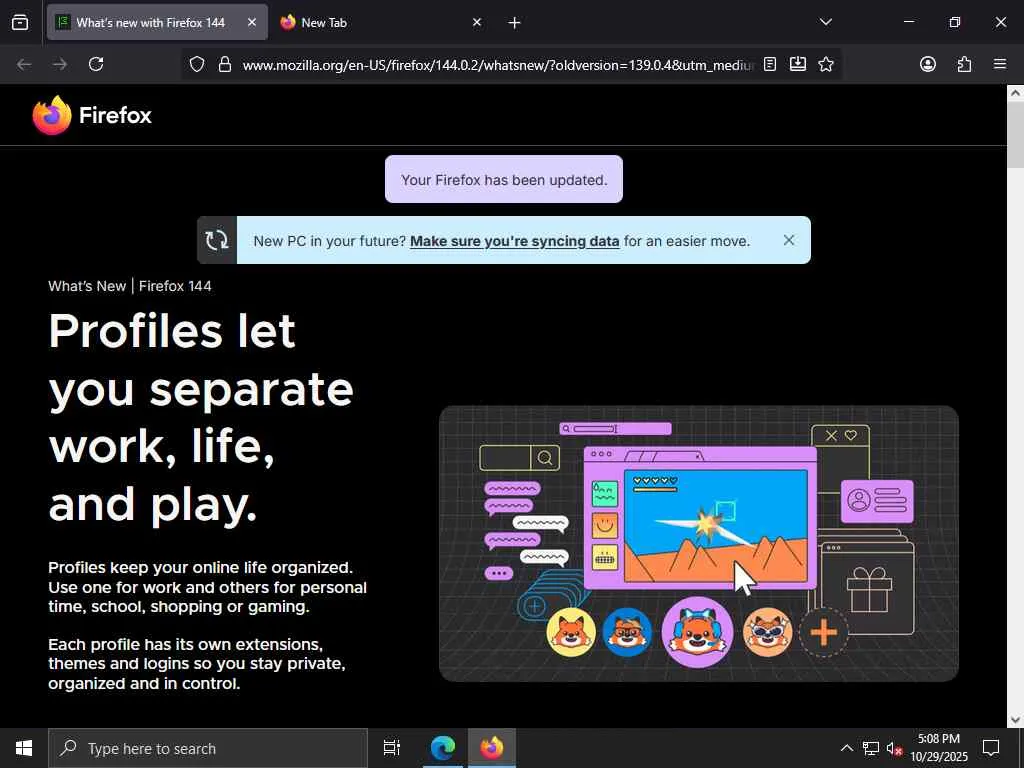This screenshot has height=768, width=1024.
Task: Click the Firefox taskbar icon
Action: pos(492,748)
